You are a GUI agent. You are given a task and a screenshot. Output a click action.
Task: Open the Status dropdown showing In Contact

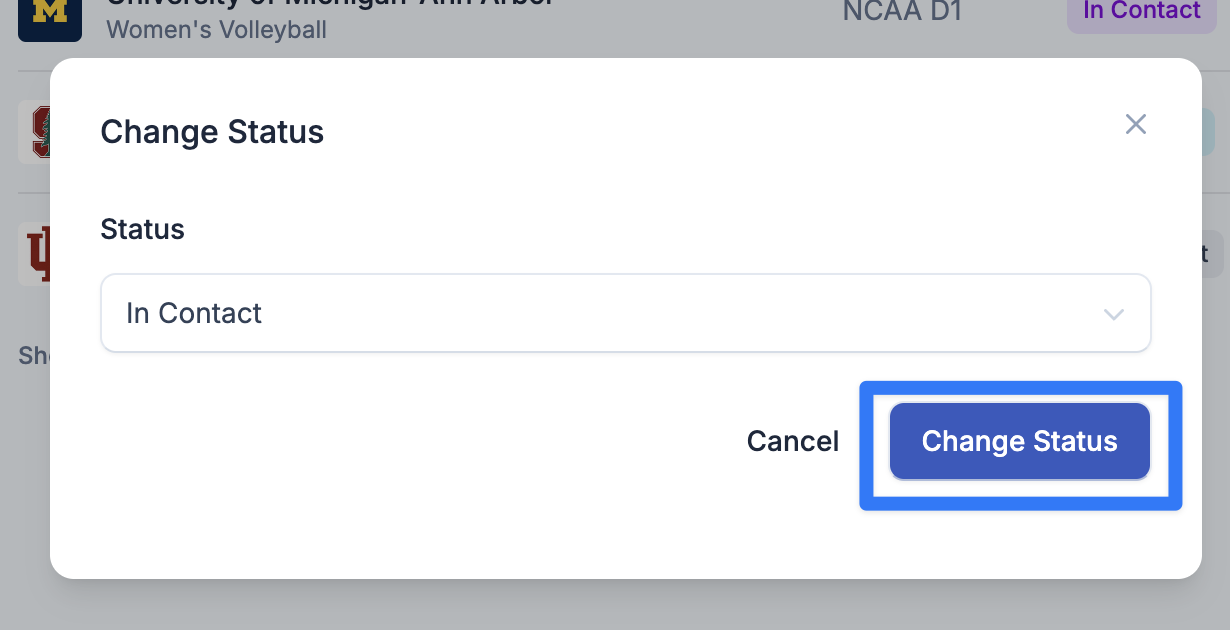pyautogui.click(x=626, y=313)
